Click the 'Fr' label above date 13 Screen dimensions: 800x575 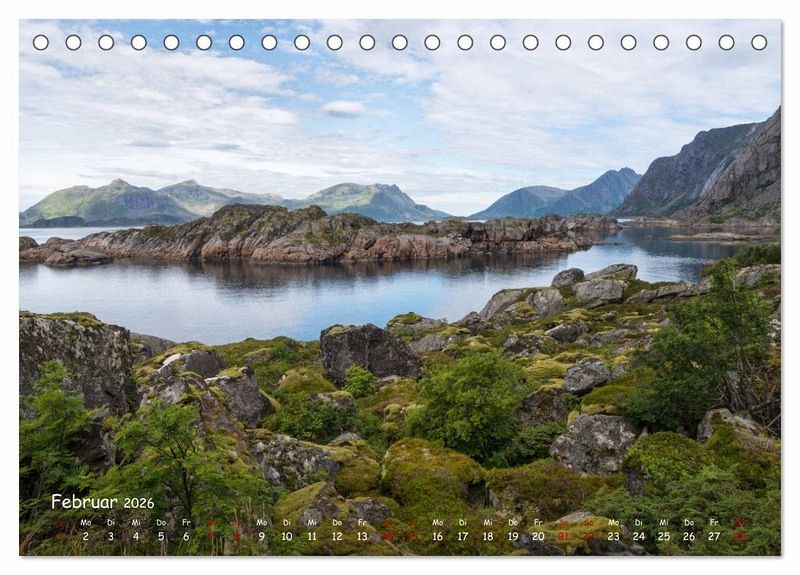(x=362, y=522)
